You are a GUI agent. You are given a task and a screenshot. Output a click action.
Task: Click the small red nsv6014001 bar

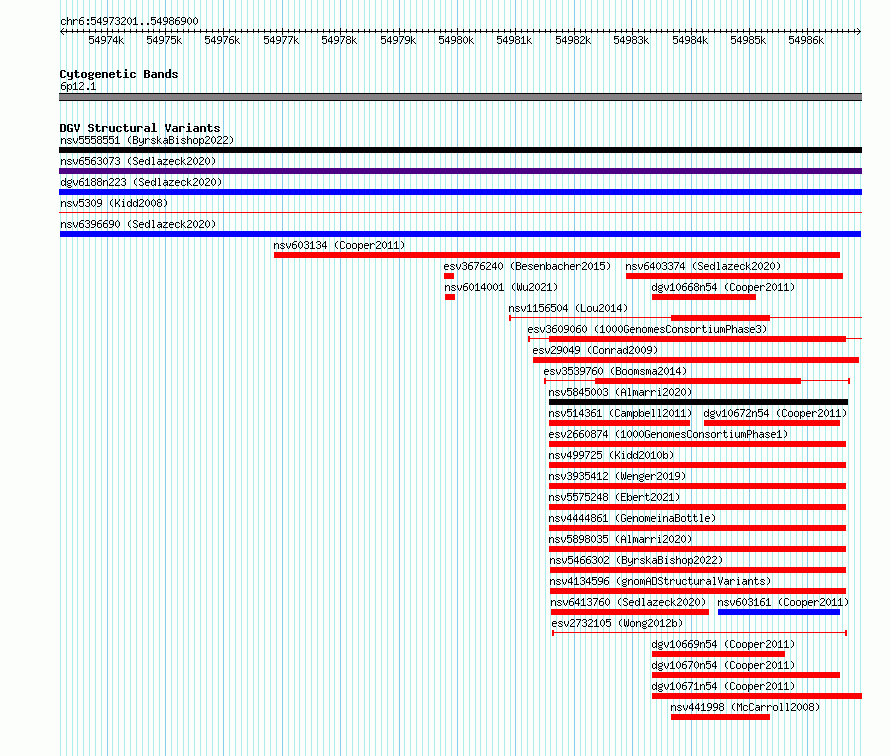[x=450, y=297]
